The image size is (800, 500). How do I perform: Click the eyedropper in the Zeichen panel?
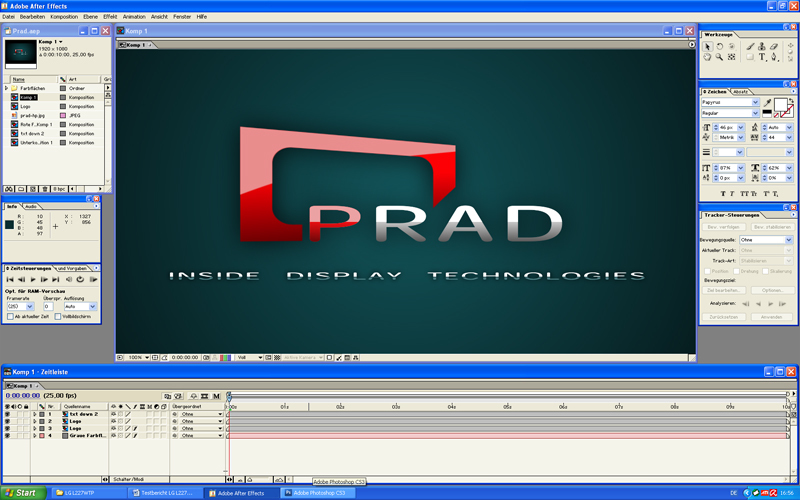pyautogui.click(x=767, y=103)
